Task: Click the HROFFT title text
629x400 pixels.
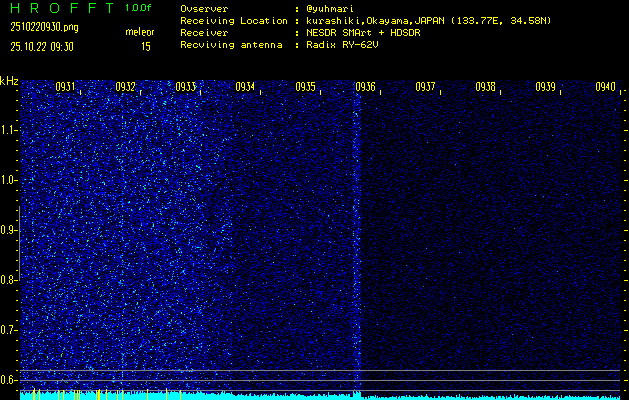Action: coord(63,8)
